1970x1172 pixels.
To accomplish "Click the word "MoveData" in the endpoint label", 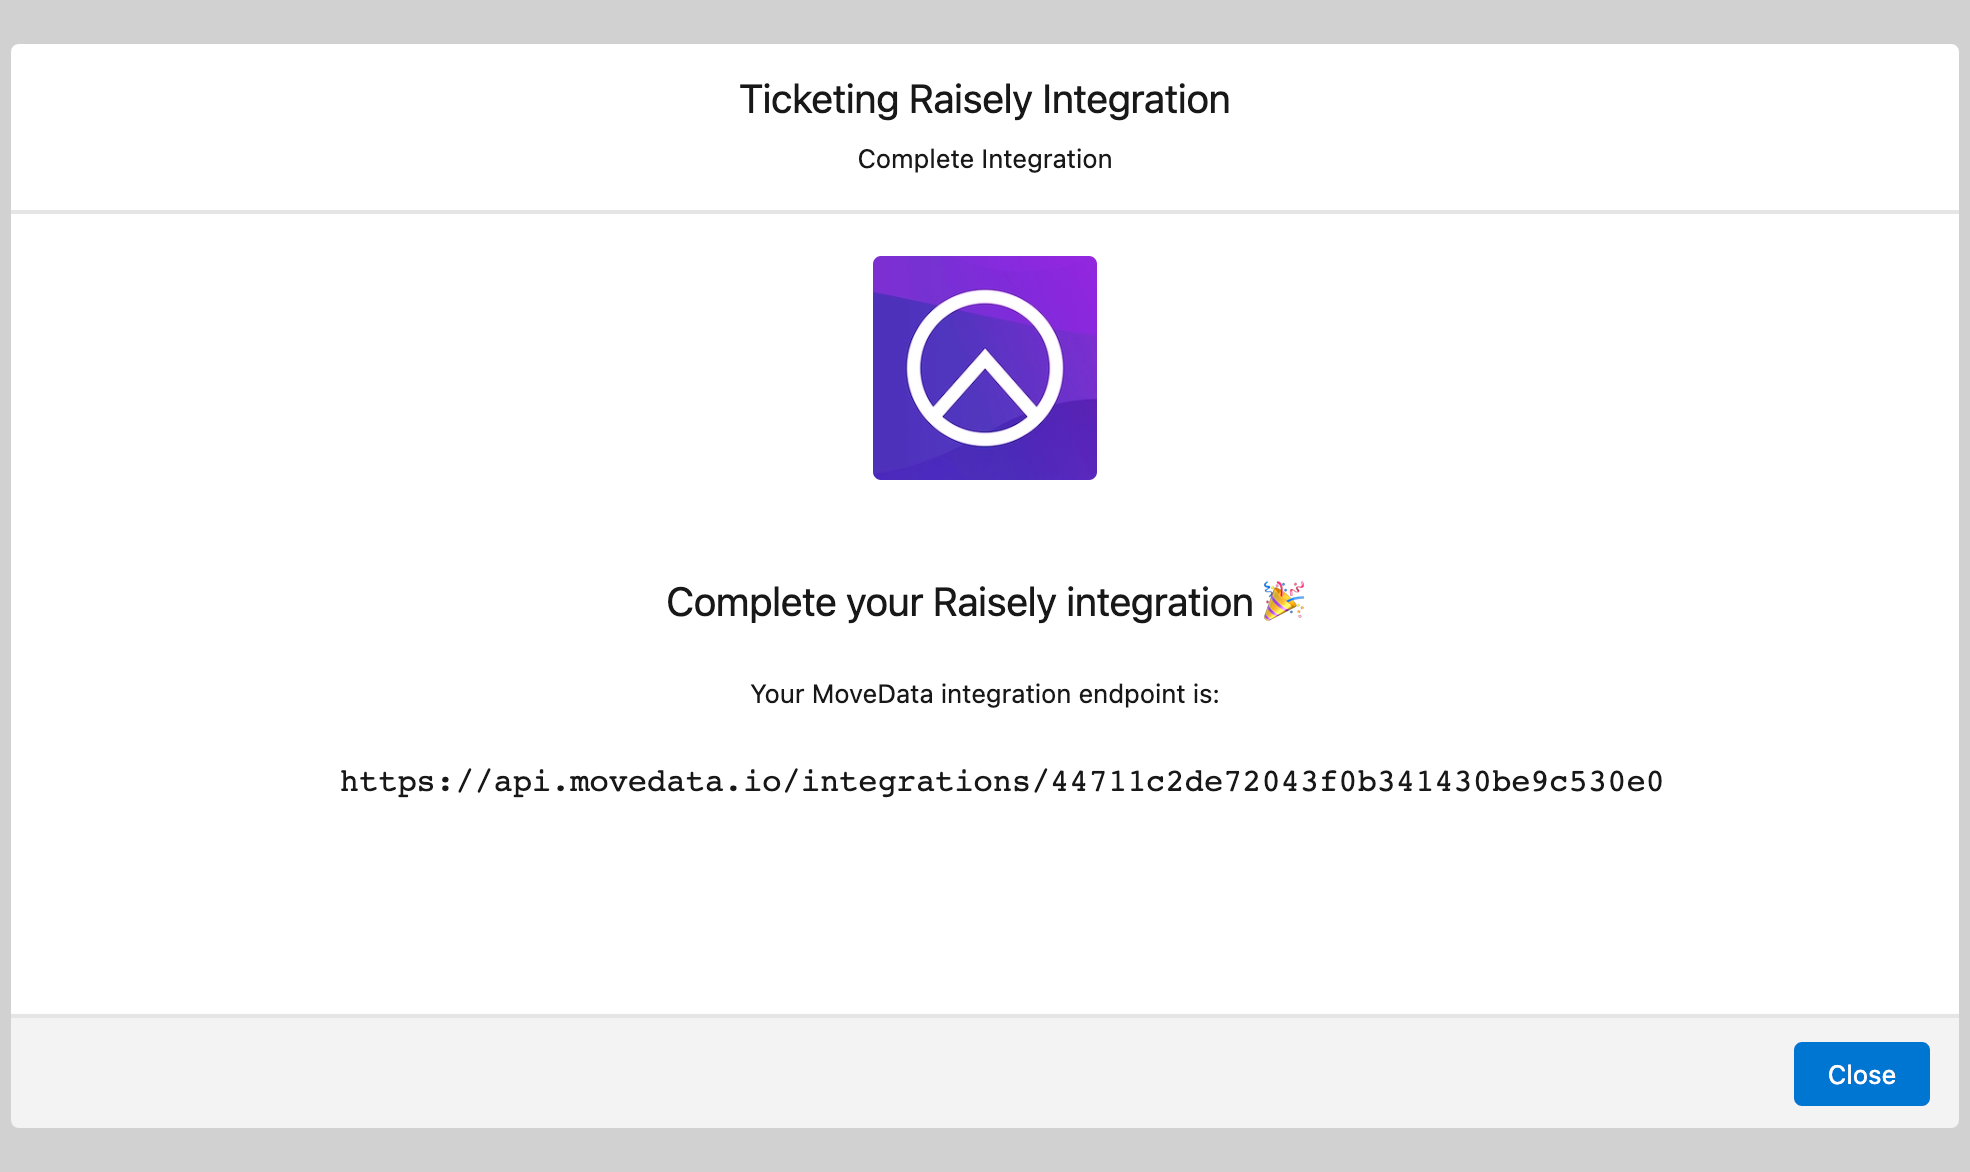I will 872,694.
